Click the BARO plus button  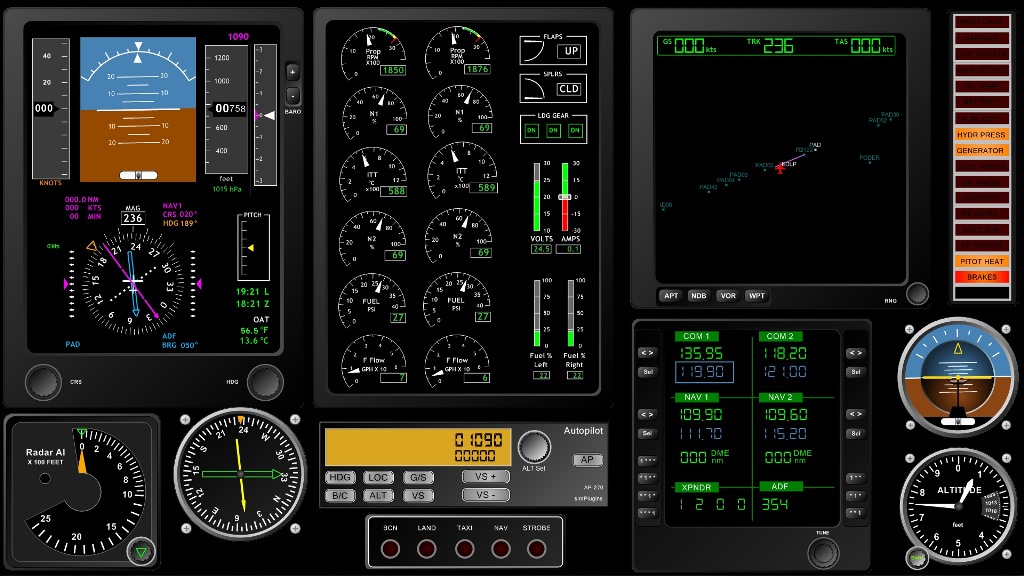click(x=293, y=72)
